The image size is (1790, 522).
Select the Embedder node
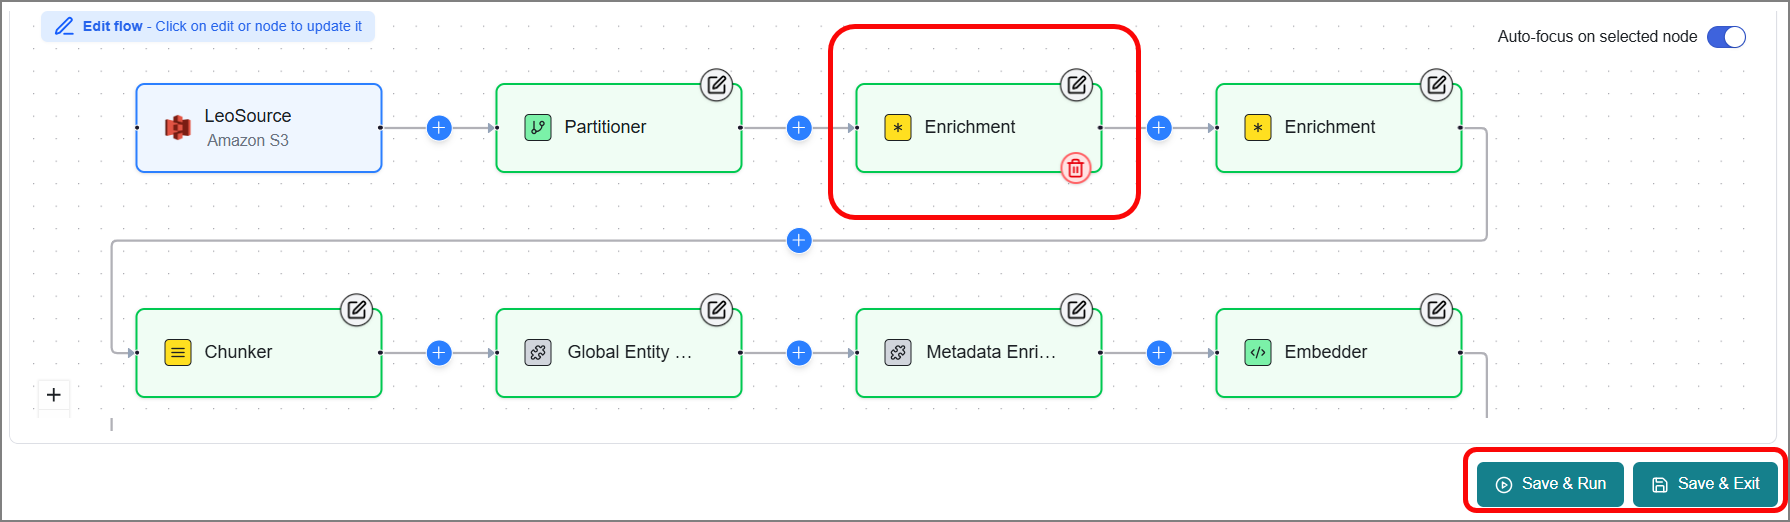pos(1339,353)
